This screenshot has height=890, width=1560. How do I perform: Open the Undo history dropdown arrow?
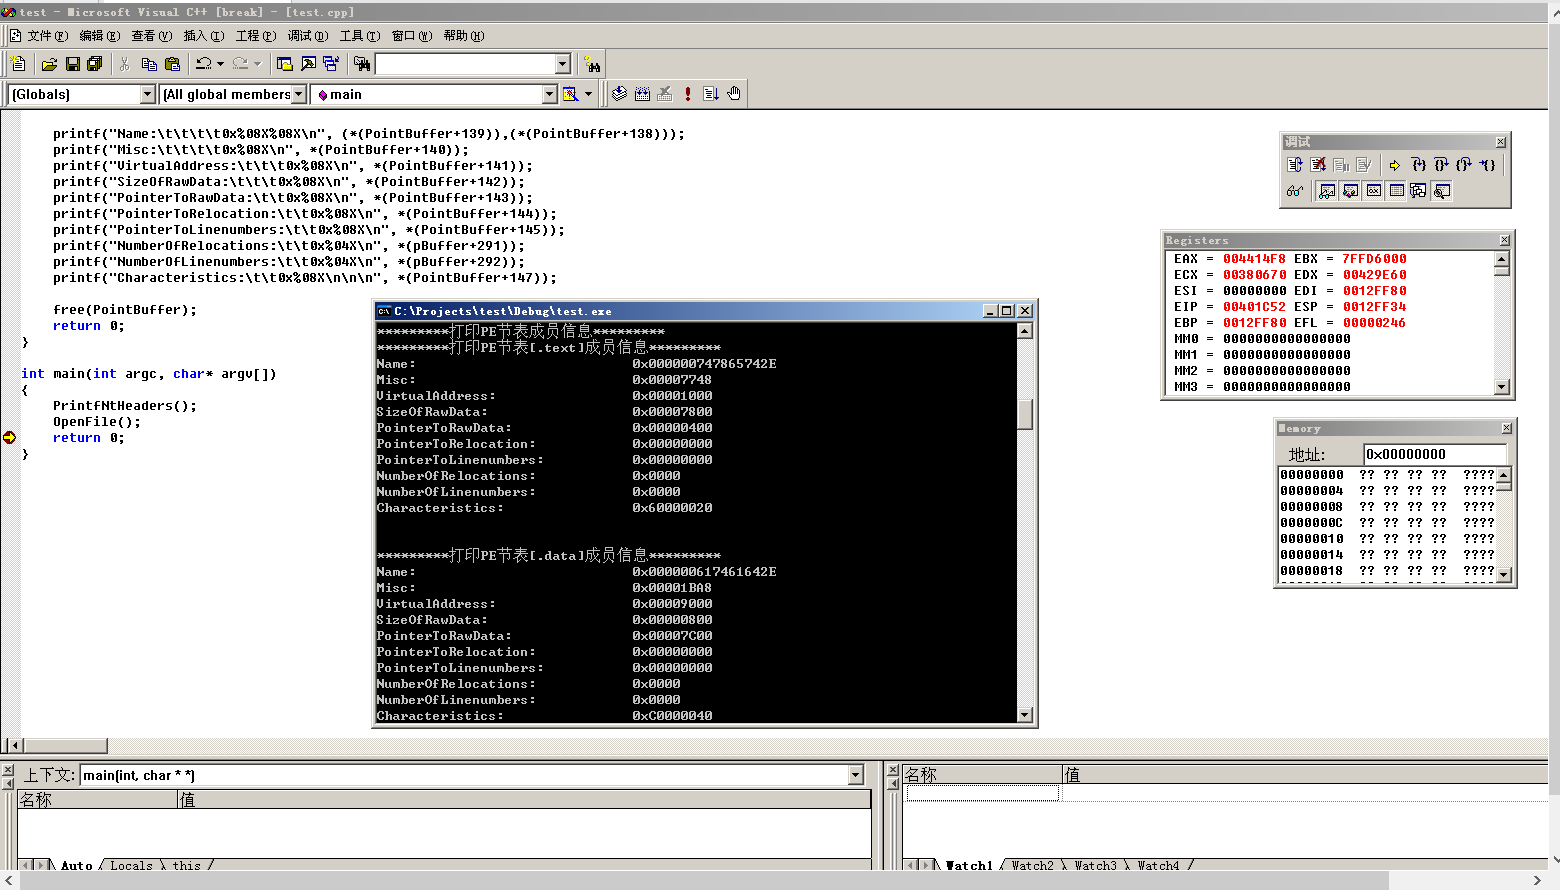(x=220, y=64)
